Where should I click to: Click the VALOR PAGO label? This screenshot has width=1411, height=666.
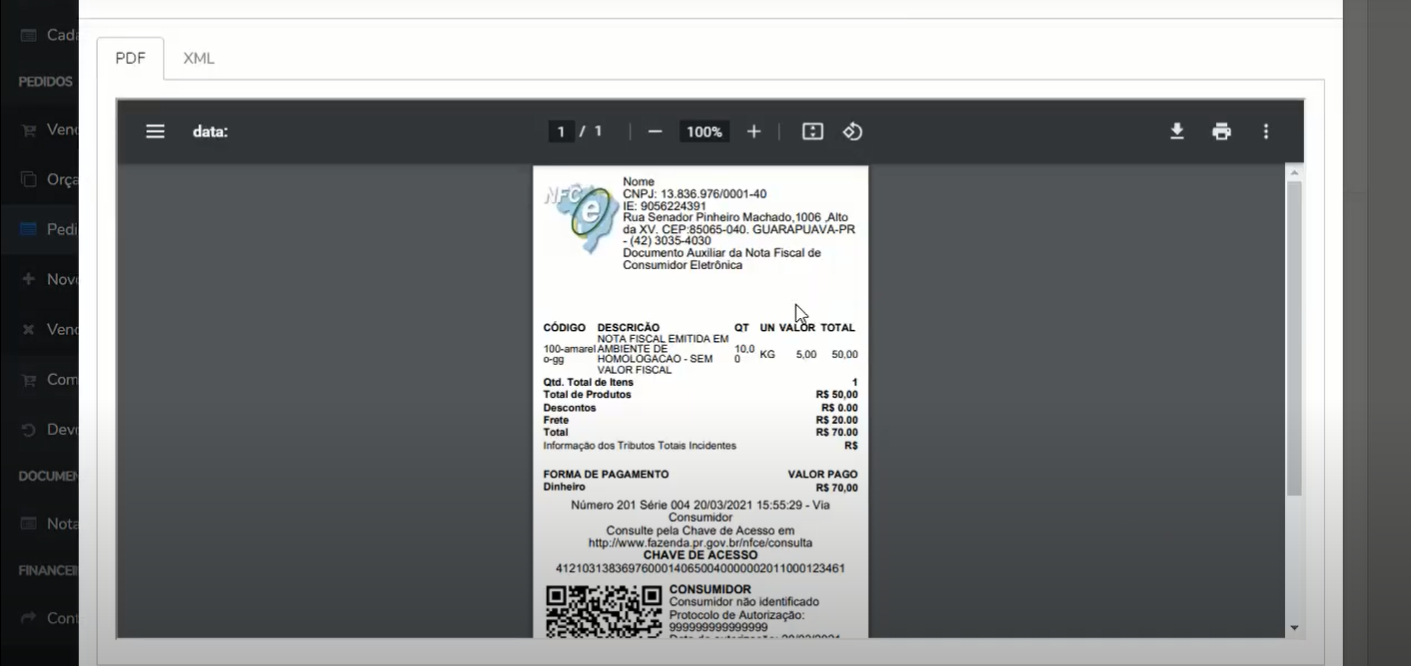[x=822, y=474]
